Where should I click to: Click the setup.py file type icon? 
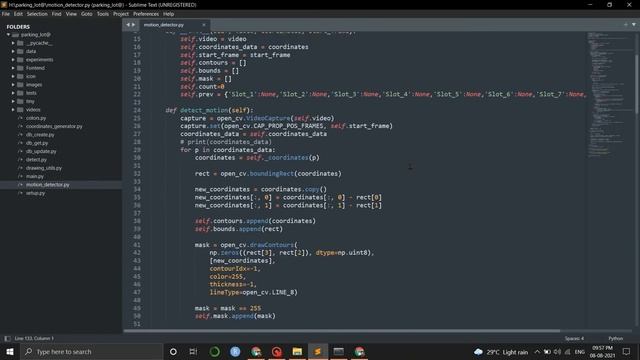click(20, 193)
